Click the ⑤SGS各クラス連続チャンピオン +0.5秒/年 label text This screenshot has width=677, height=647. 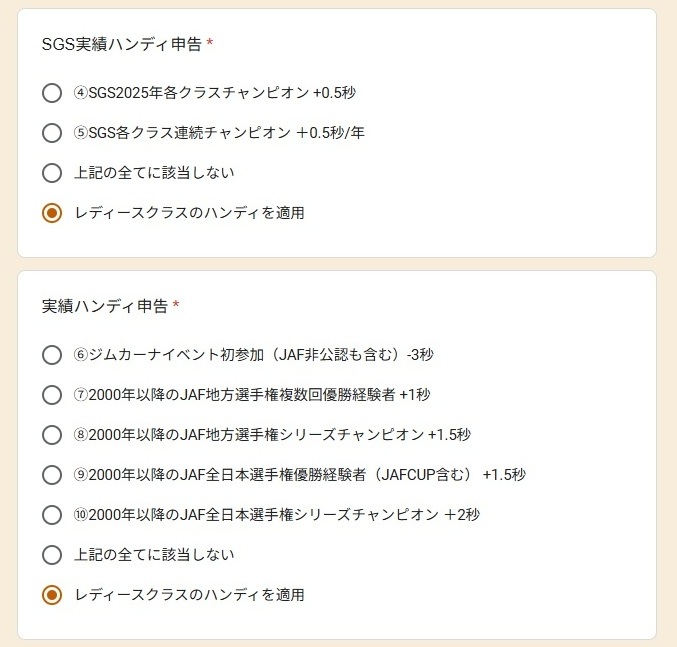(x=219, y=133)
